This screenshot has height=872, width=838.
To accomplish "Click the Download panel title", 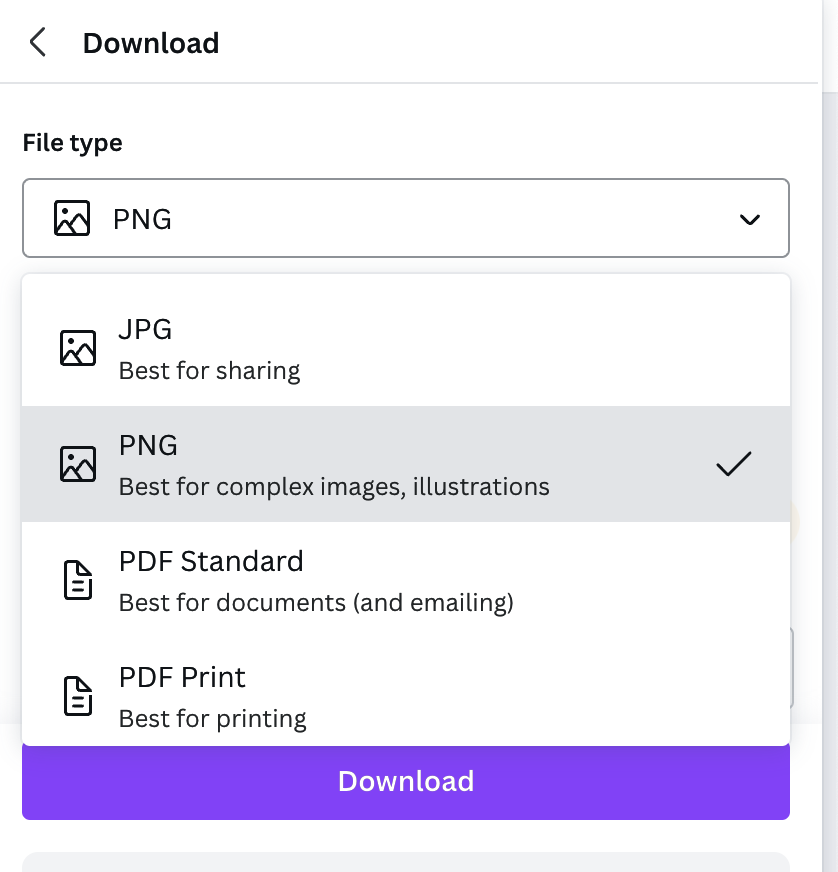I will pyautogui.click(x=151, y=43).
